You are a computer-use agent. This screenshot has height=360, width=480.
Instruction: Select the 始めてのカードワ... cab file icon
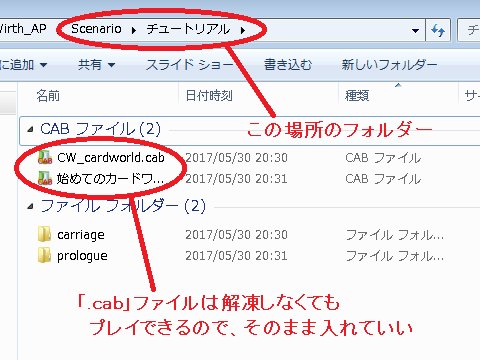[x=45, y=178]
